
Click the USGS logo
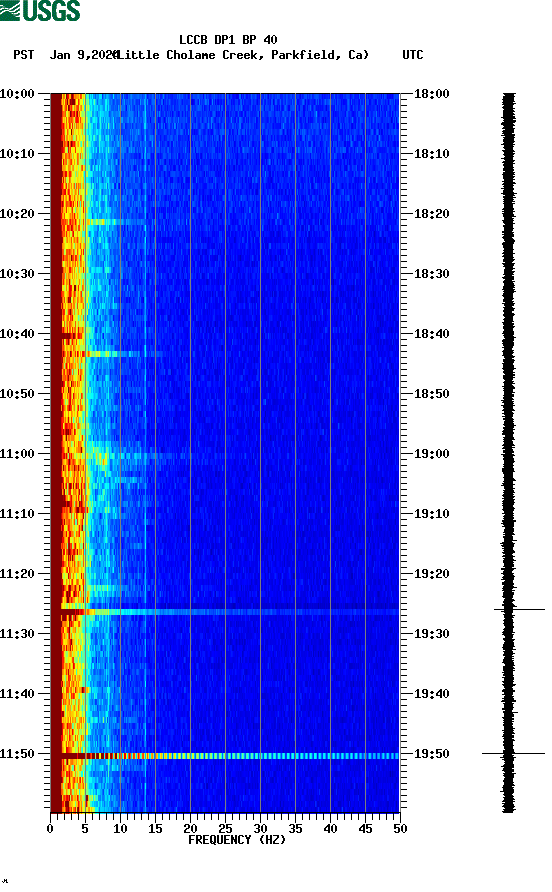pos(40,10)
